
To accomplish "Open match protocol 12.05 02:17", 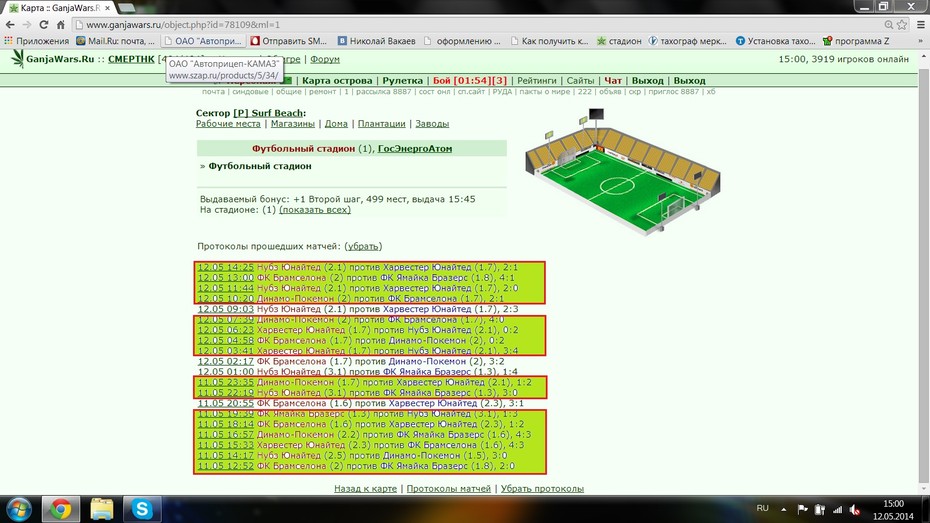I will click(x=225, y=361).
